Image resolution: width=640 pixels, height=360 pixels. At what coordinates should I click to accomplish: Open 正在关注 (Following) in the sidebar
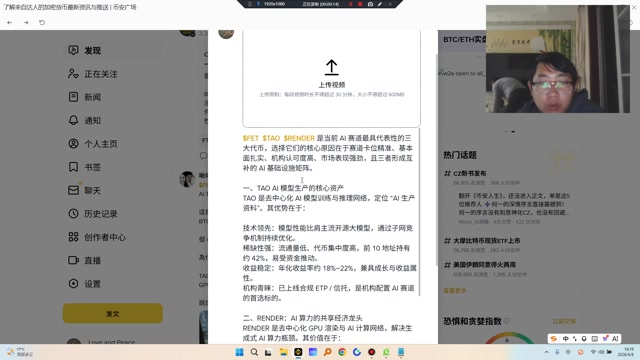point(93,74)
